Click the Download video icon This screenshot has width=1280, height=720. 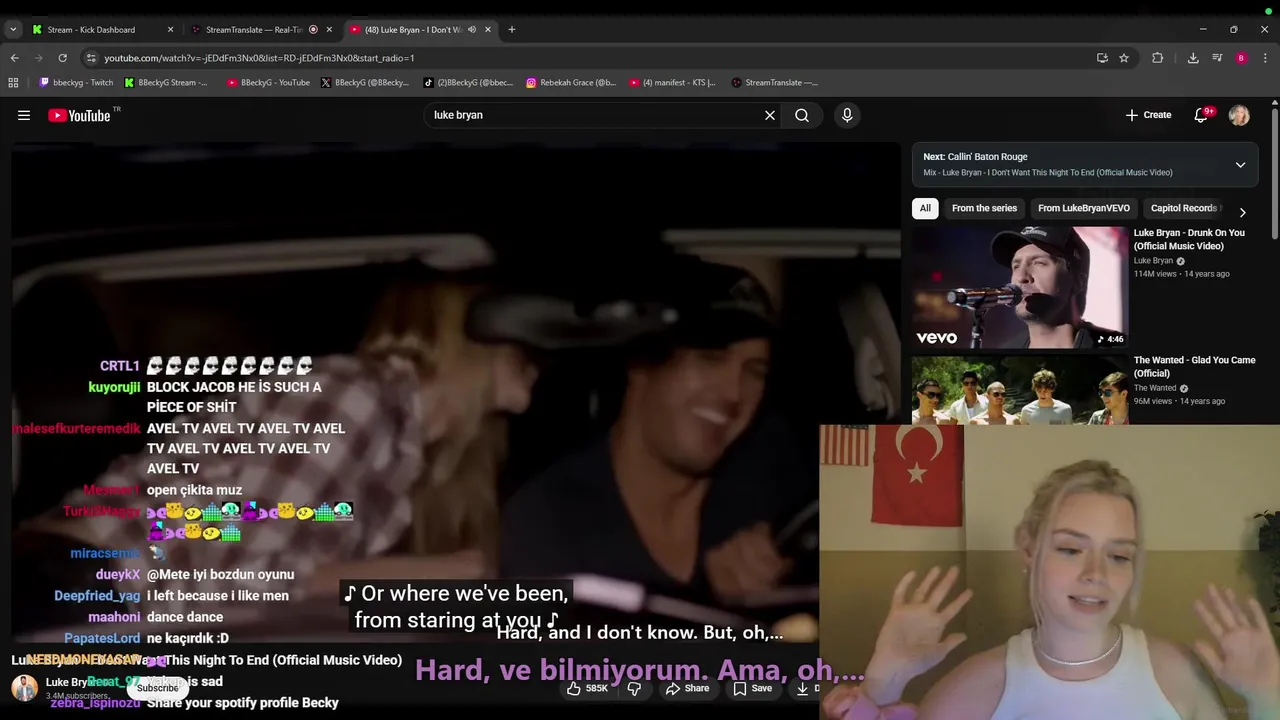[803, 688]
